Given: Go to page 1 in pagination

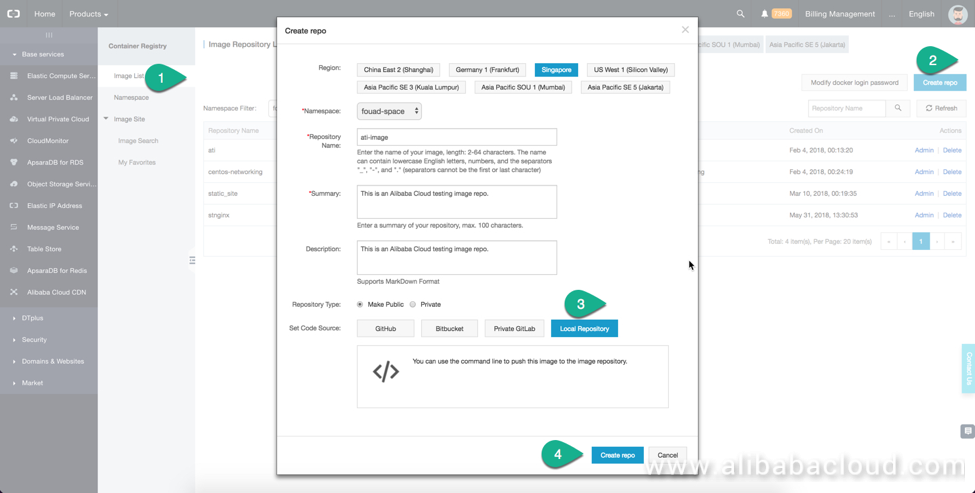Looking at the screenshot, I should coord(921,241).
